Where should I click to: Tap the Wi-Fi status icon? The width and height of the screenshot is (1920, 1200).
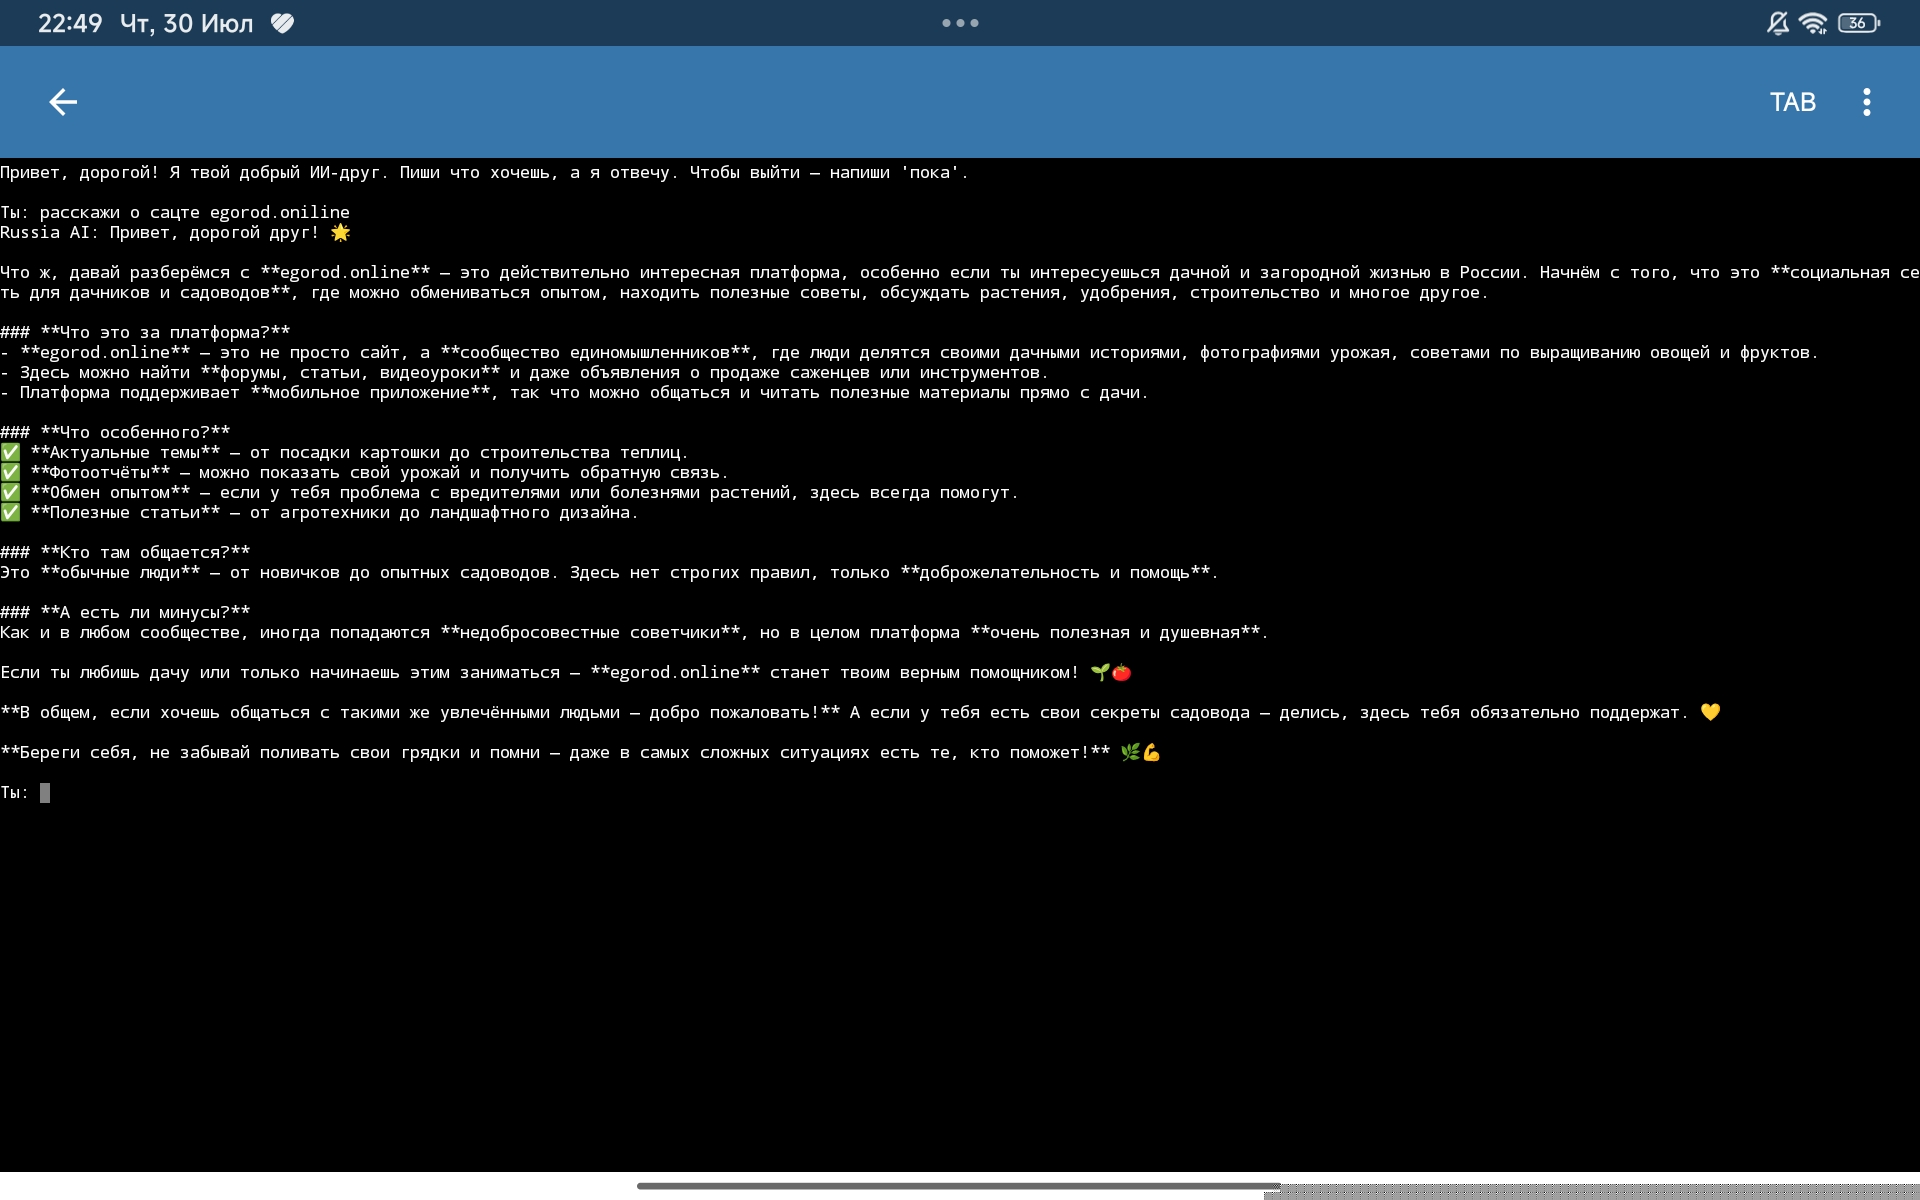point(1812,23)
